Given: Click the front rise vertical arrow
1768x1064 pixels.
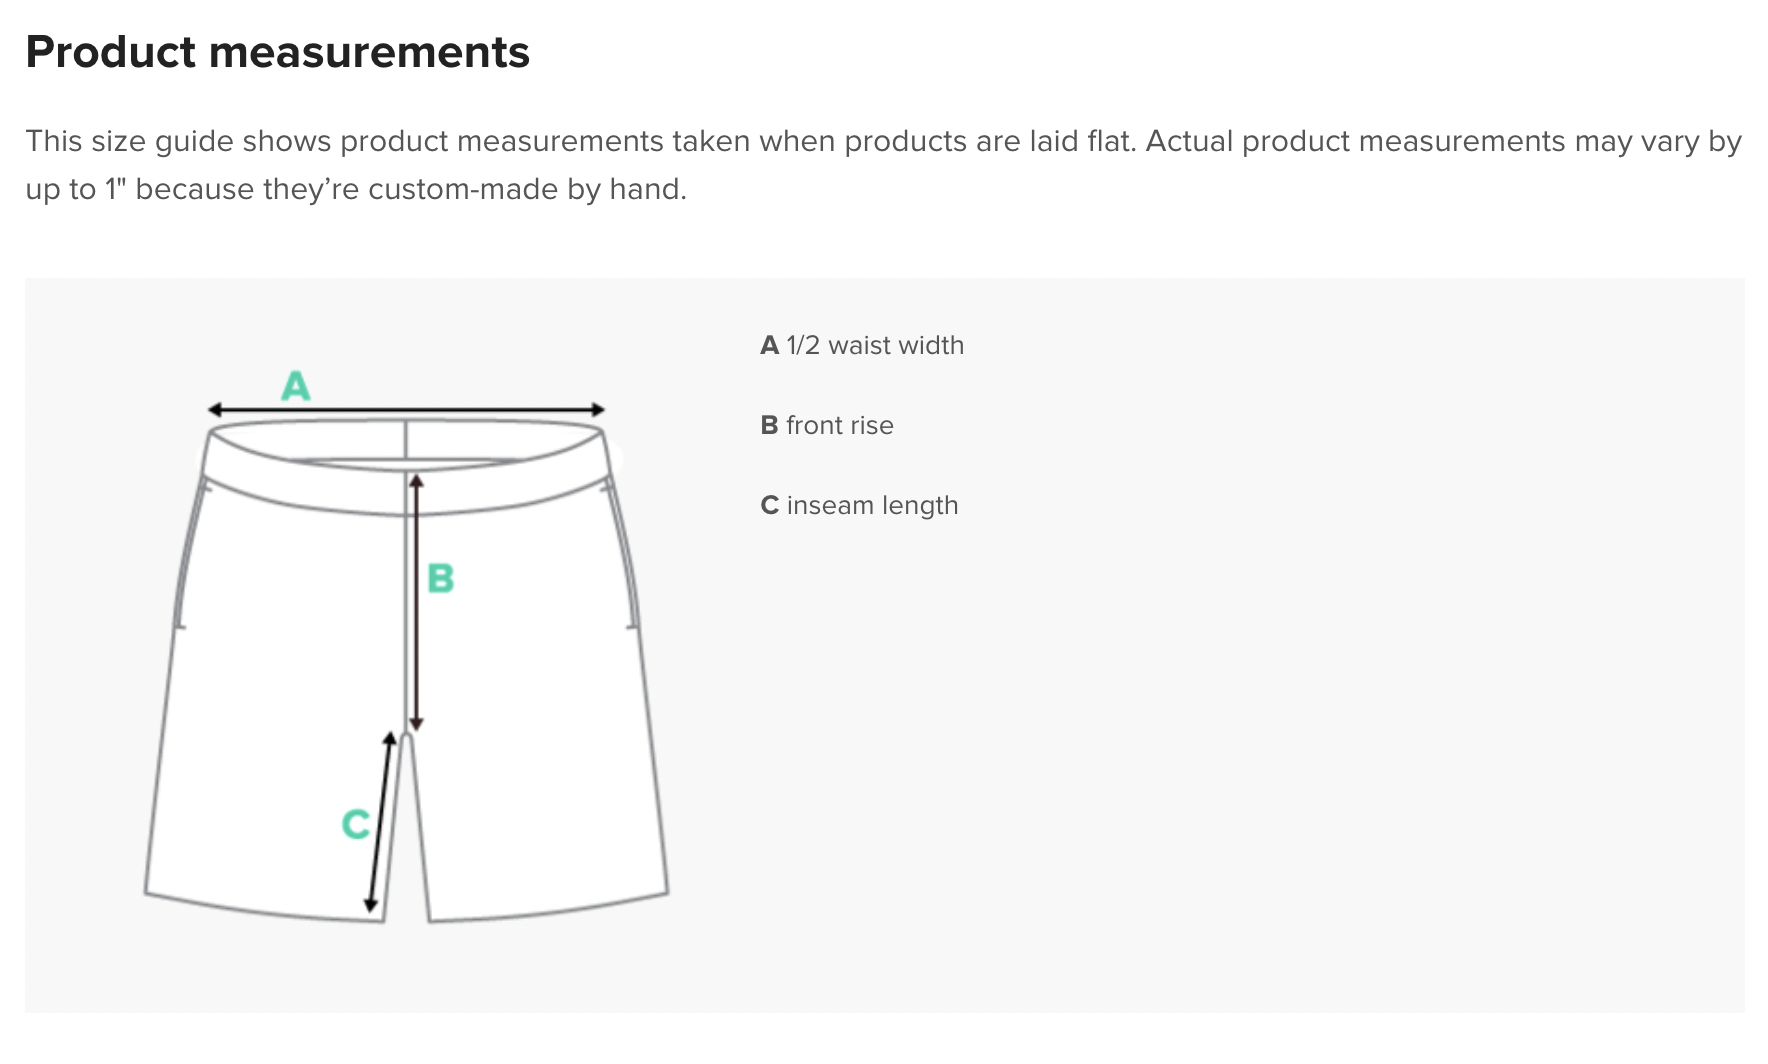Looking at the screenshot, I should click(x=417, y=603).
